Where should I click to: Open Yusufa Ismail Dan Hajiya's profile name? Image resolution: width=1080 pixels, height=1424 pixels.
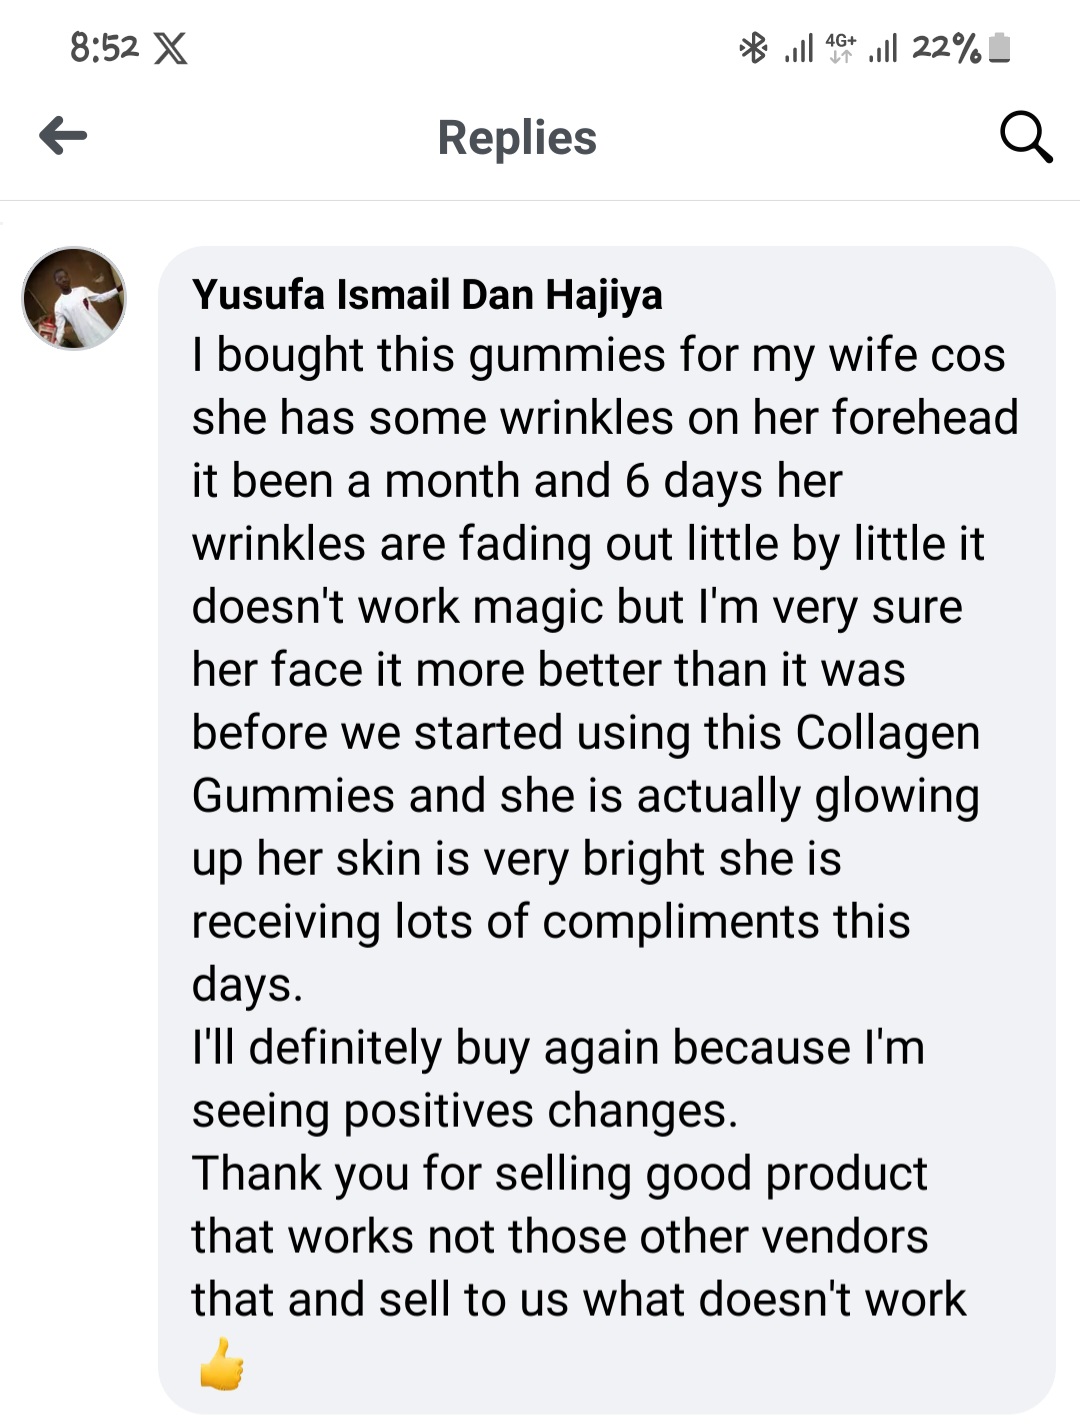click(x=427, y=295)
